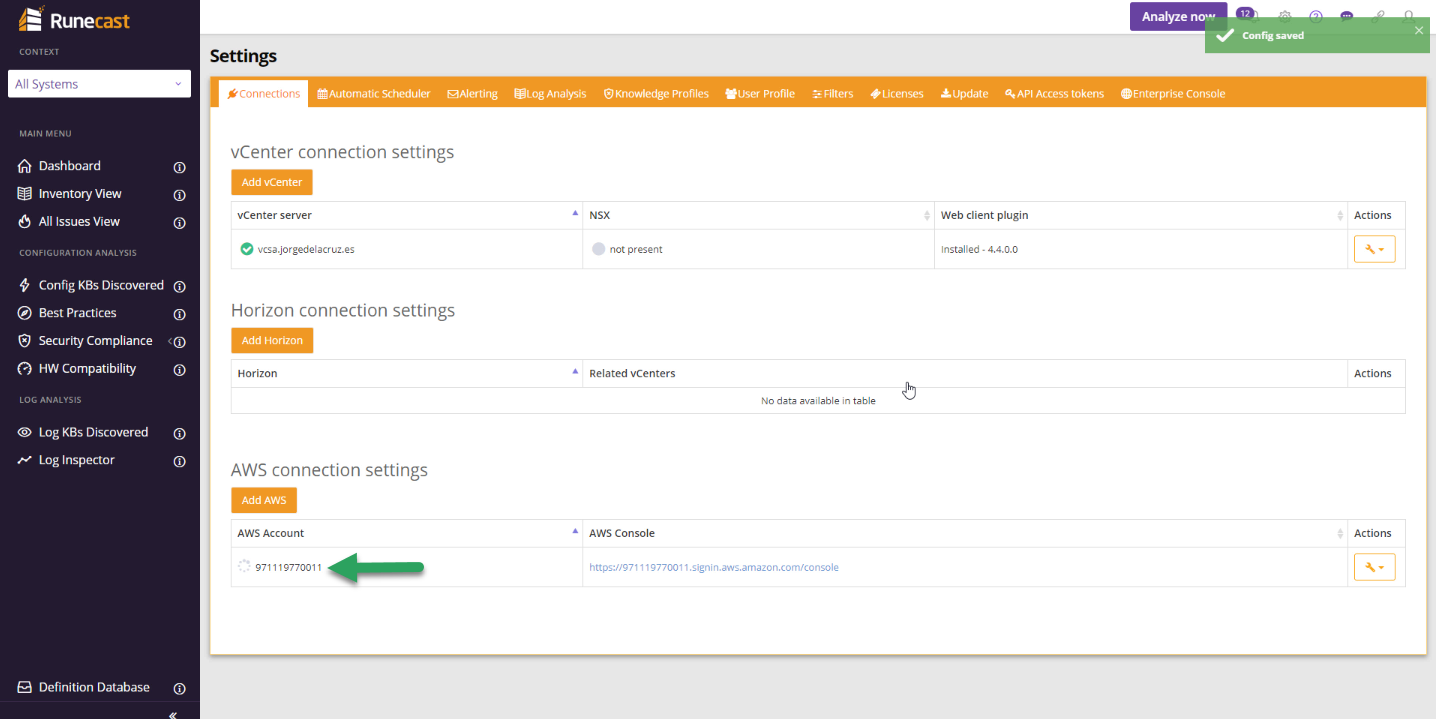Open the AWS signin console link

pos(714,567)
